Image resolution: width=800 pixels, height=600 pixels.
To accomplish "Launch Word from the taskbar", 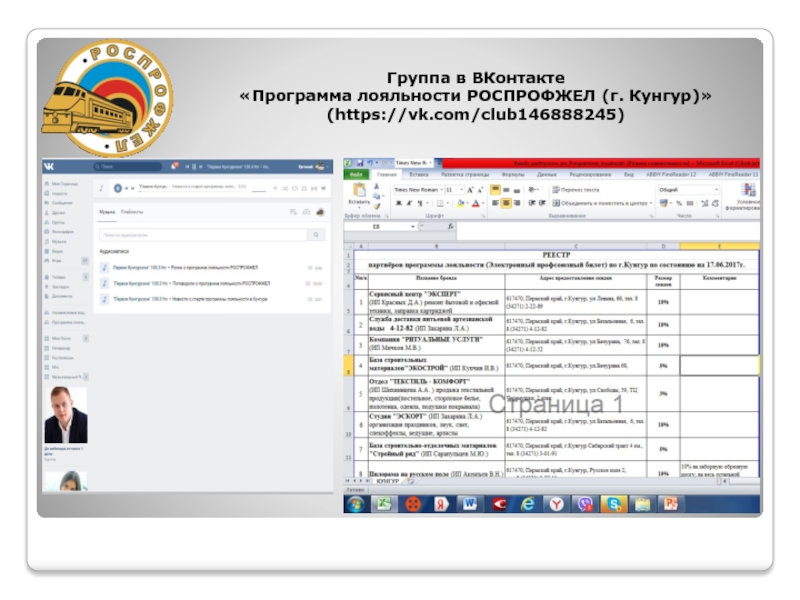I will (x=469, y=504).
